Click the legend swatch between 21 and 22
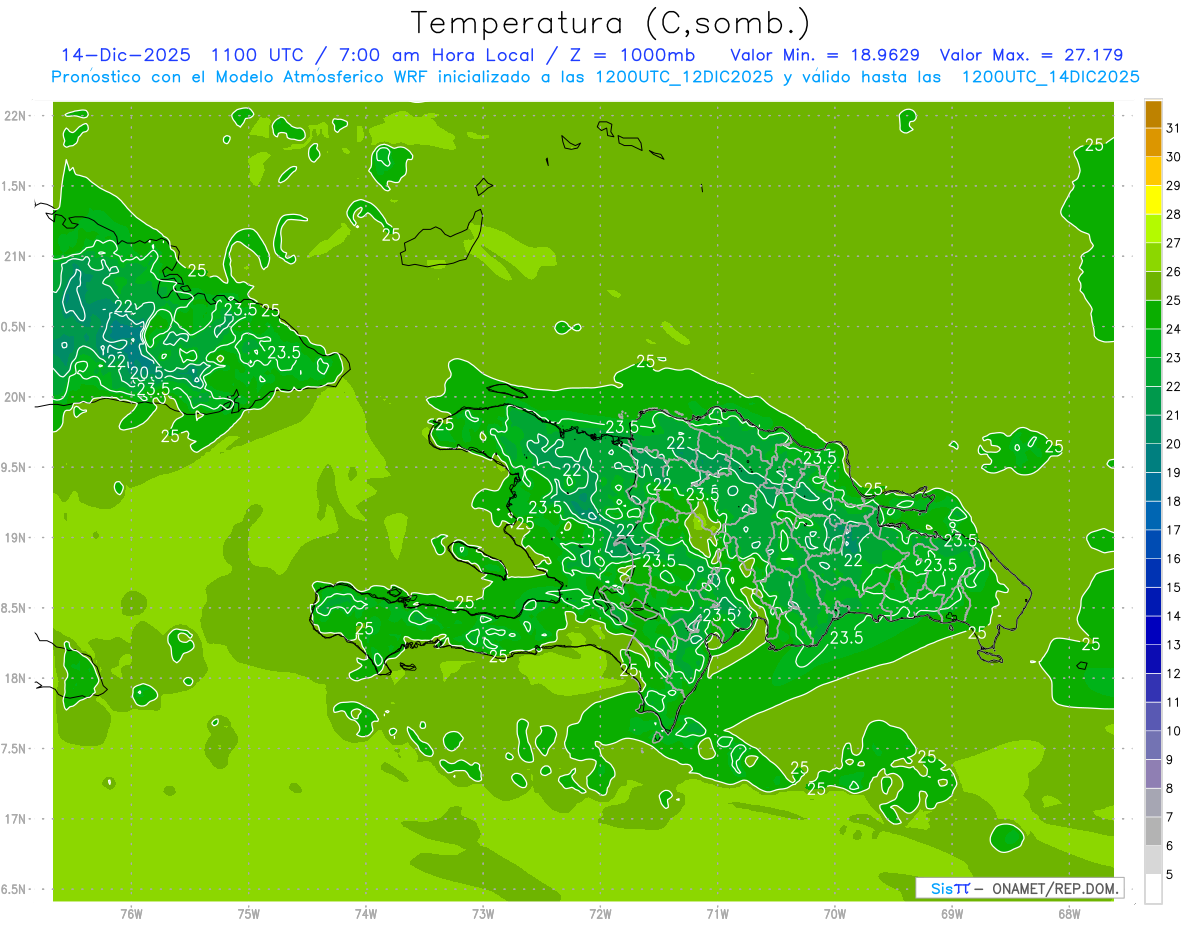The image size is (1200, 927). click(x=1153, y=401)
